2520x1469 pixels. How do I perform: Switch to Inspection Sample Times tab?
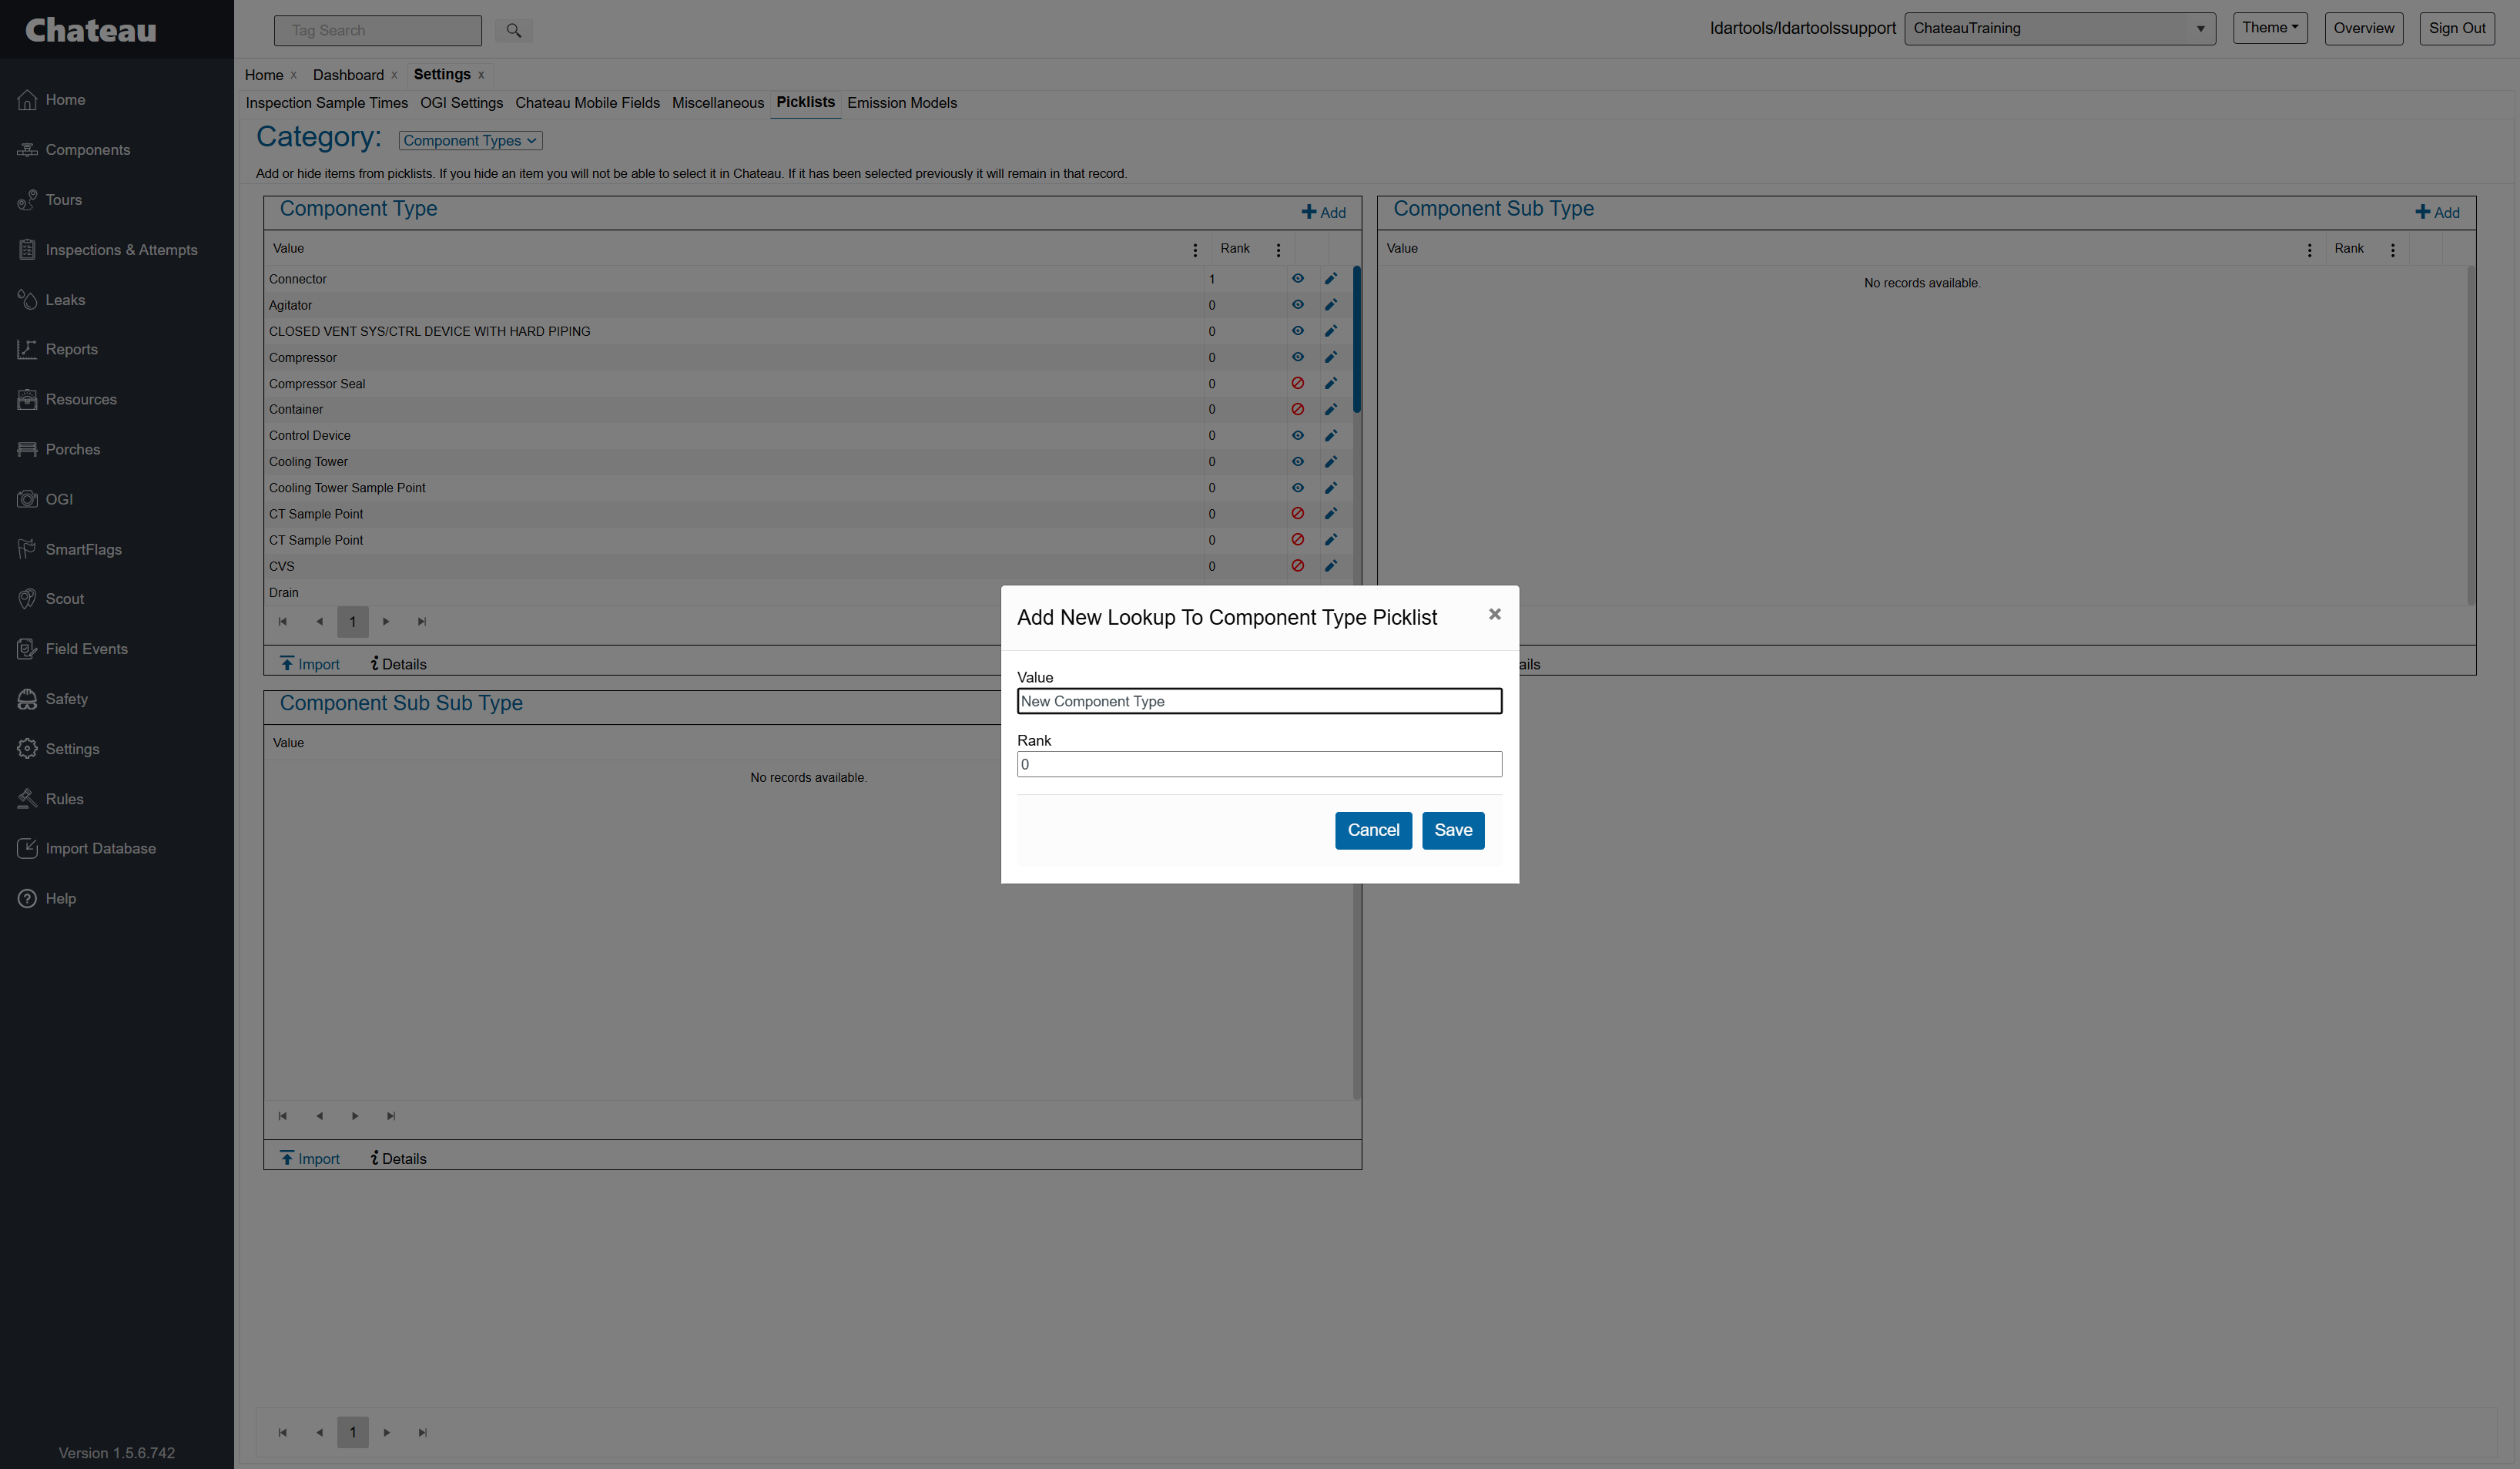click(x=327, y=103)
